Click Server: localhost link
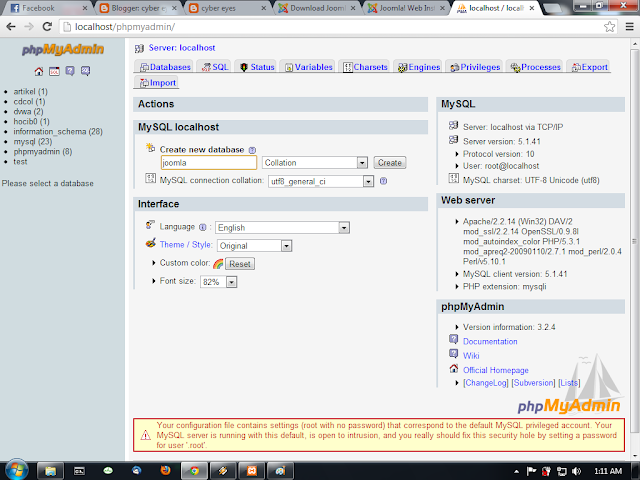 coord(182,48)
